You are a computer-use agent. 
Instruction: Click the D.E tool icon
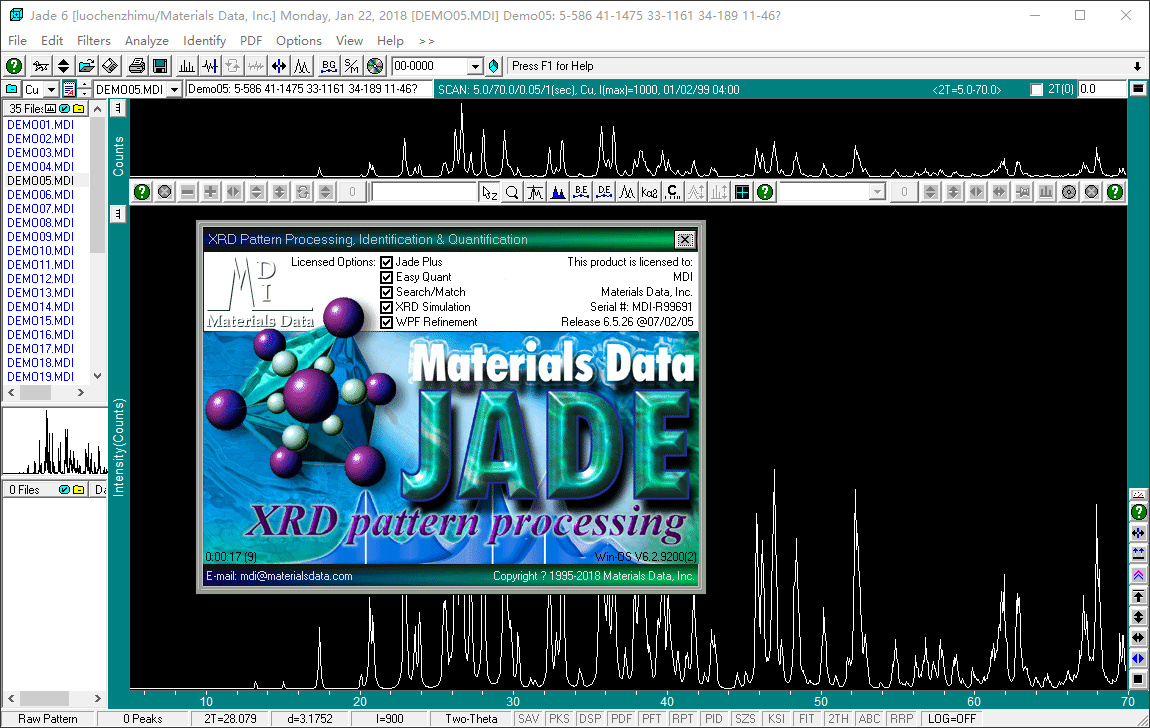coord(604,192)
